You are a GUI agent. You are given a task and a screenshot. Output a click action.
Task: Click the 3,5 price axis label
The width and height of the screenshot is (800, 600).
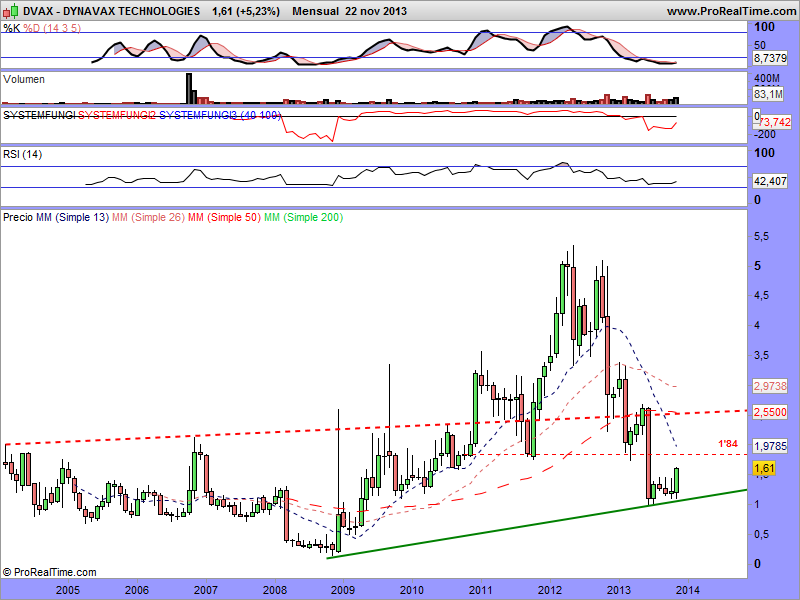[761, 355]
